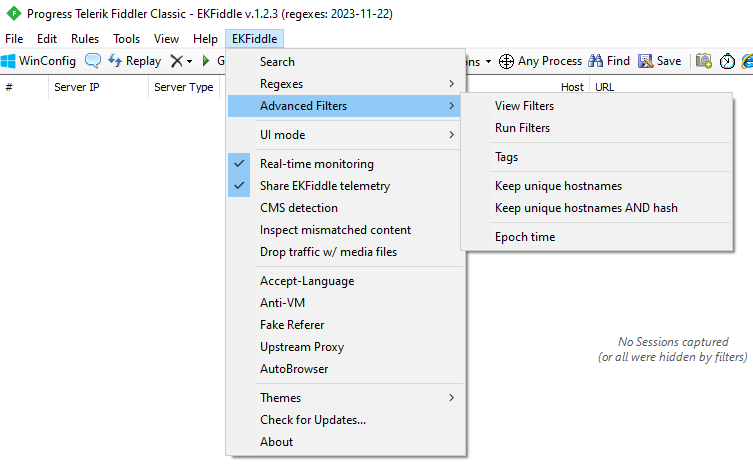Image resolution: width=753 pixels, height=467 pixels.
Task: Click the Replay toolbar button label
Action: [x=143, y=61]
